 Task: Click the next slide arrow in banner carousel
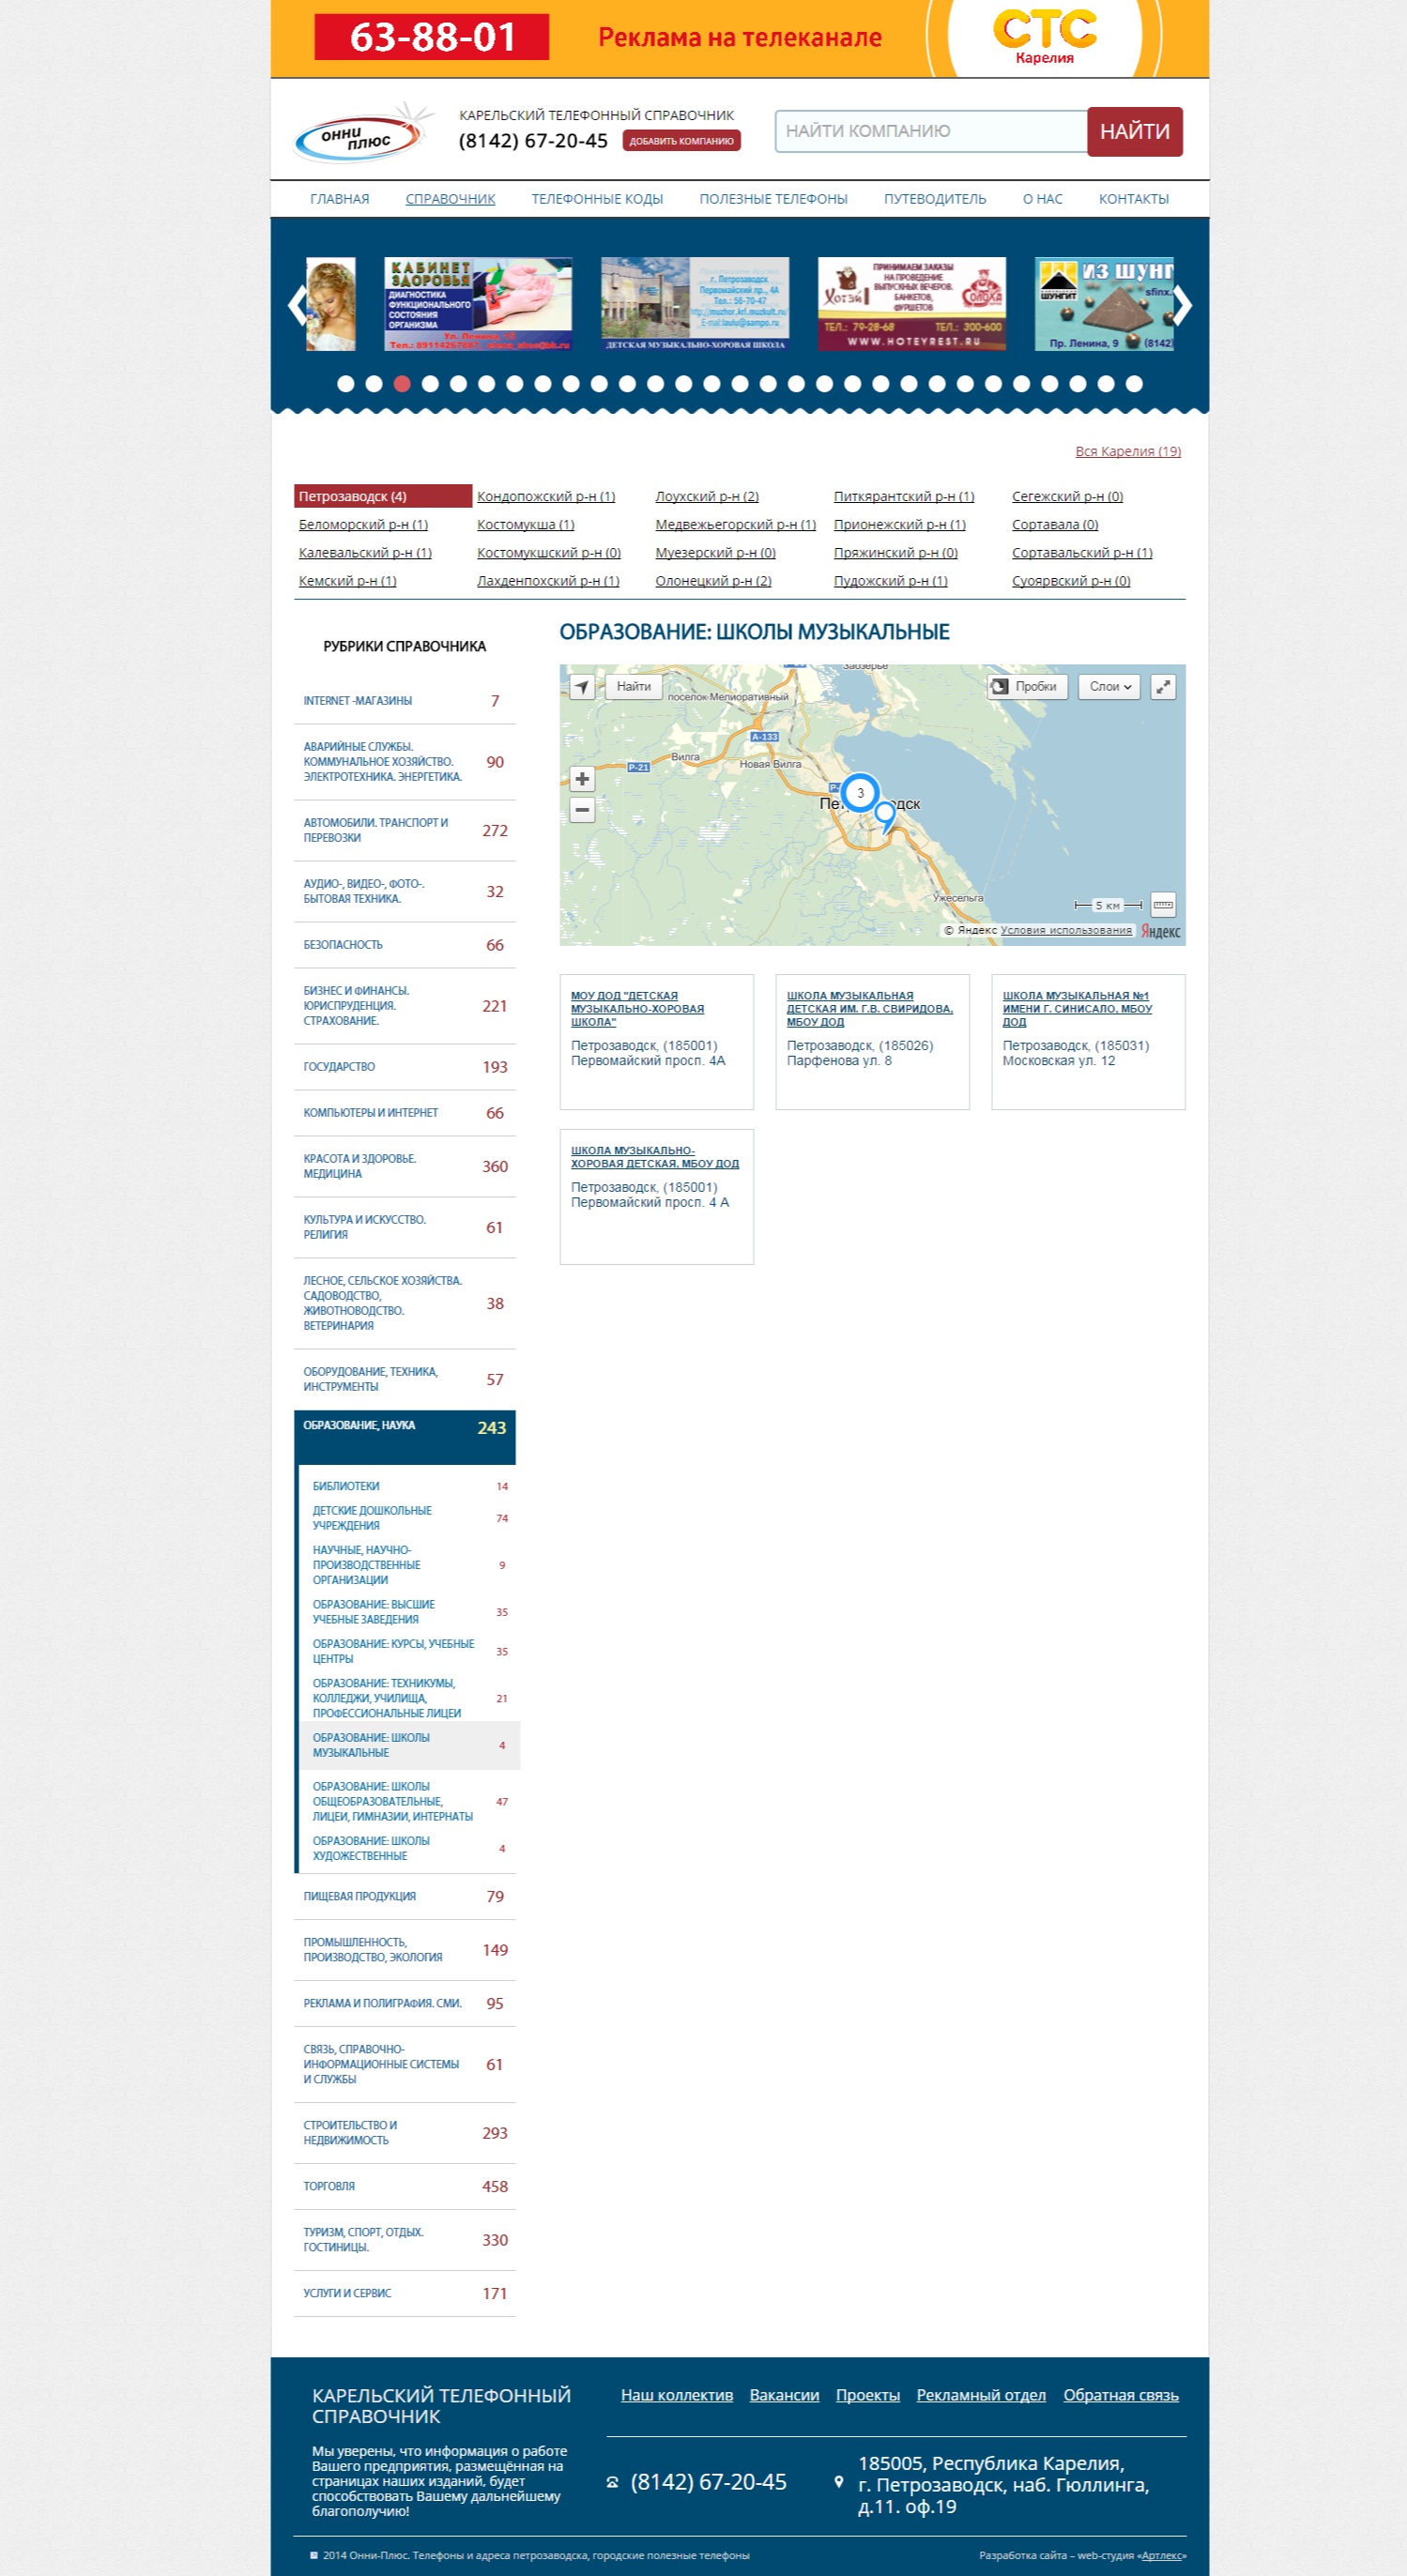pos(1182,305)
